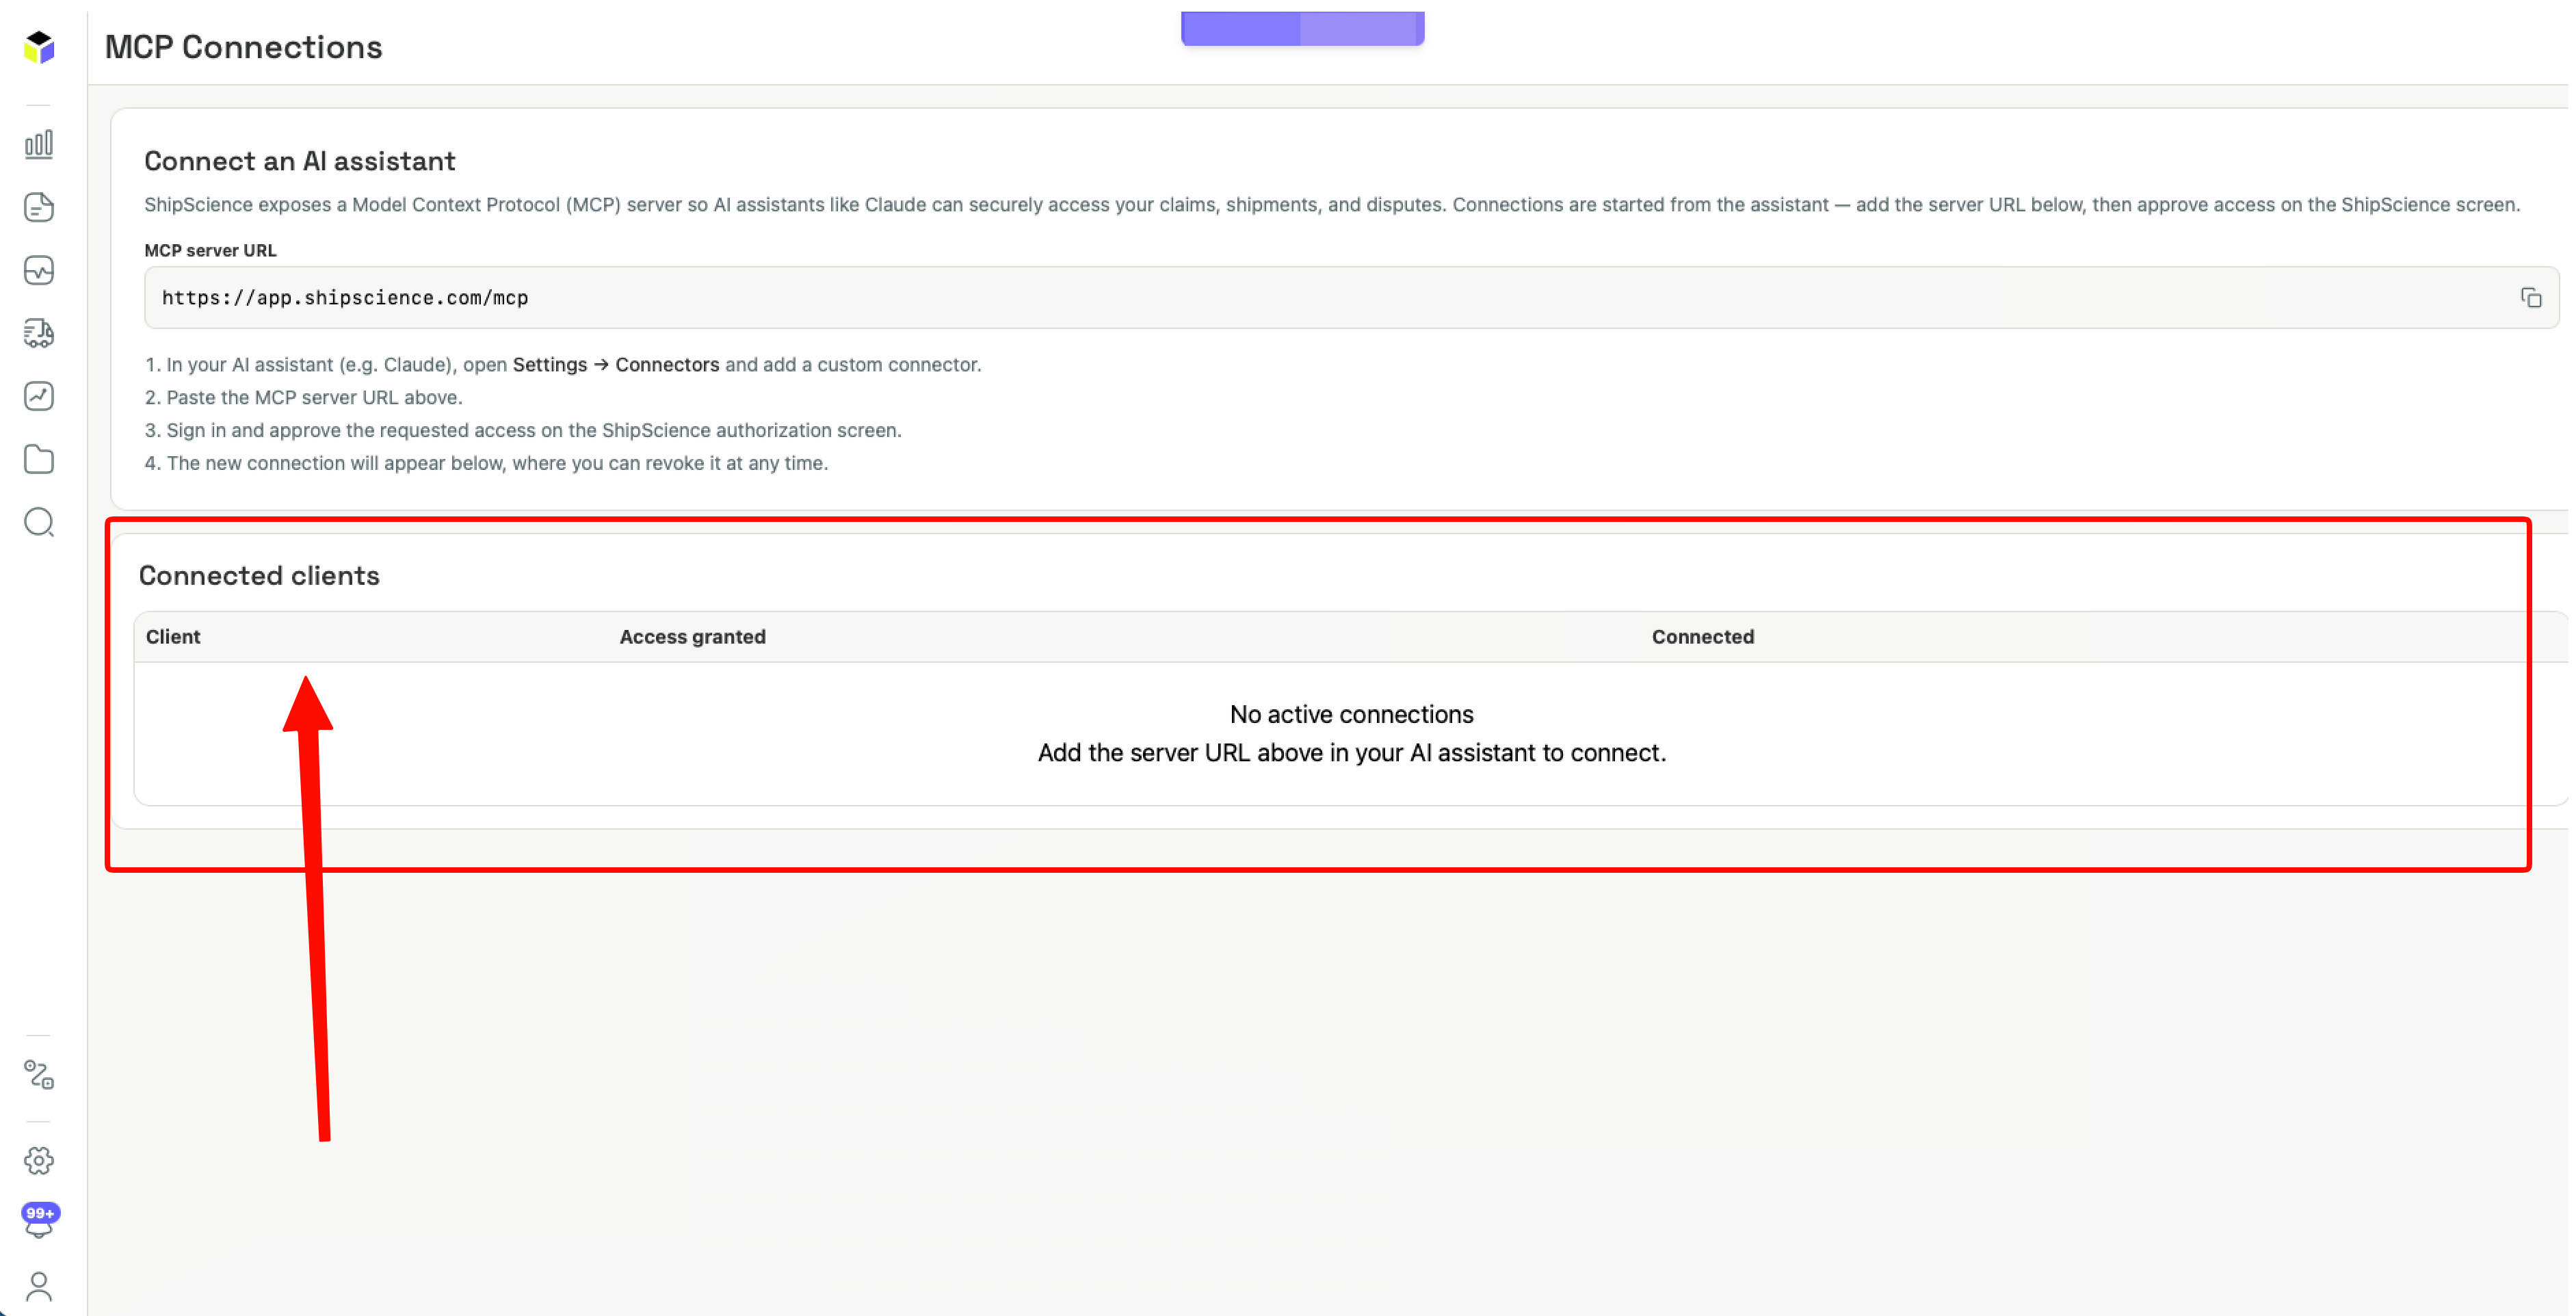
Task: Click the MCP server URL field
Action: 1351,298
